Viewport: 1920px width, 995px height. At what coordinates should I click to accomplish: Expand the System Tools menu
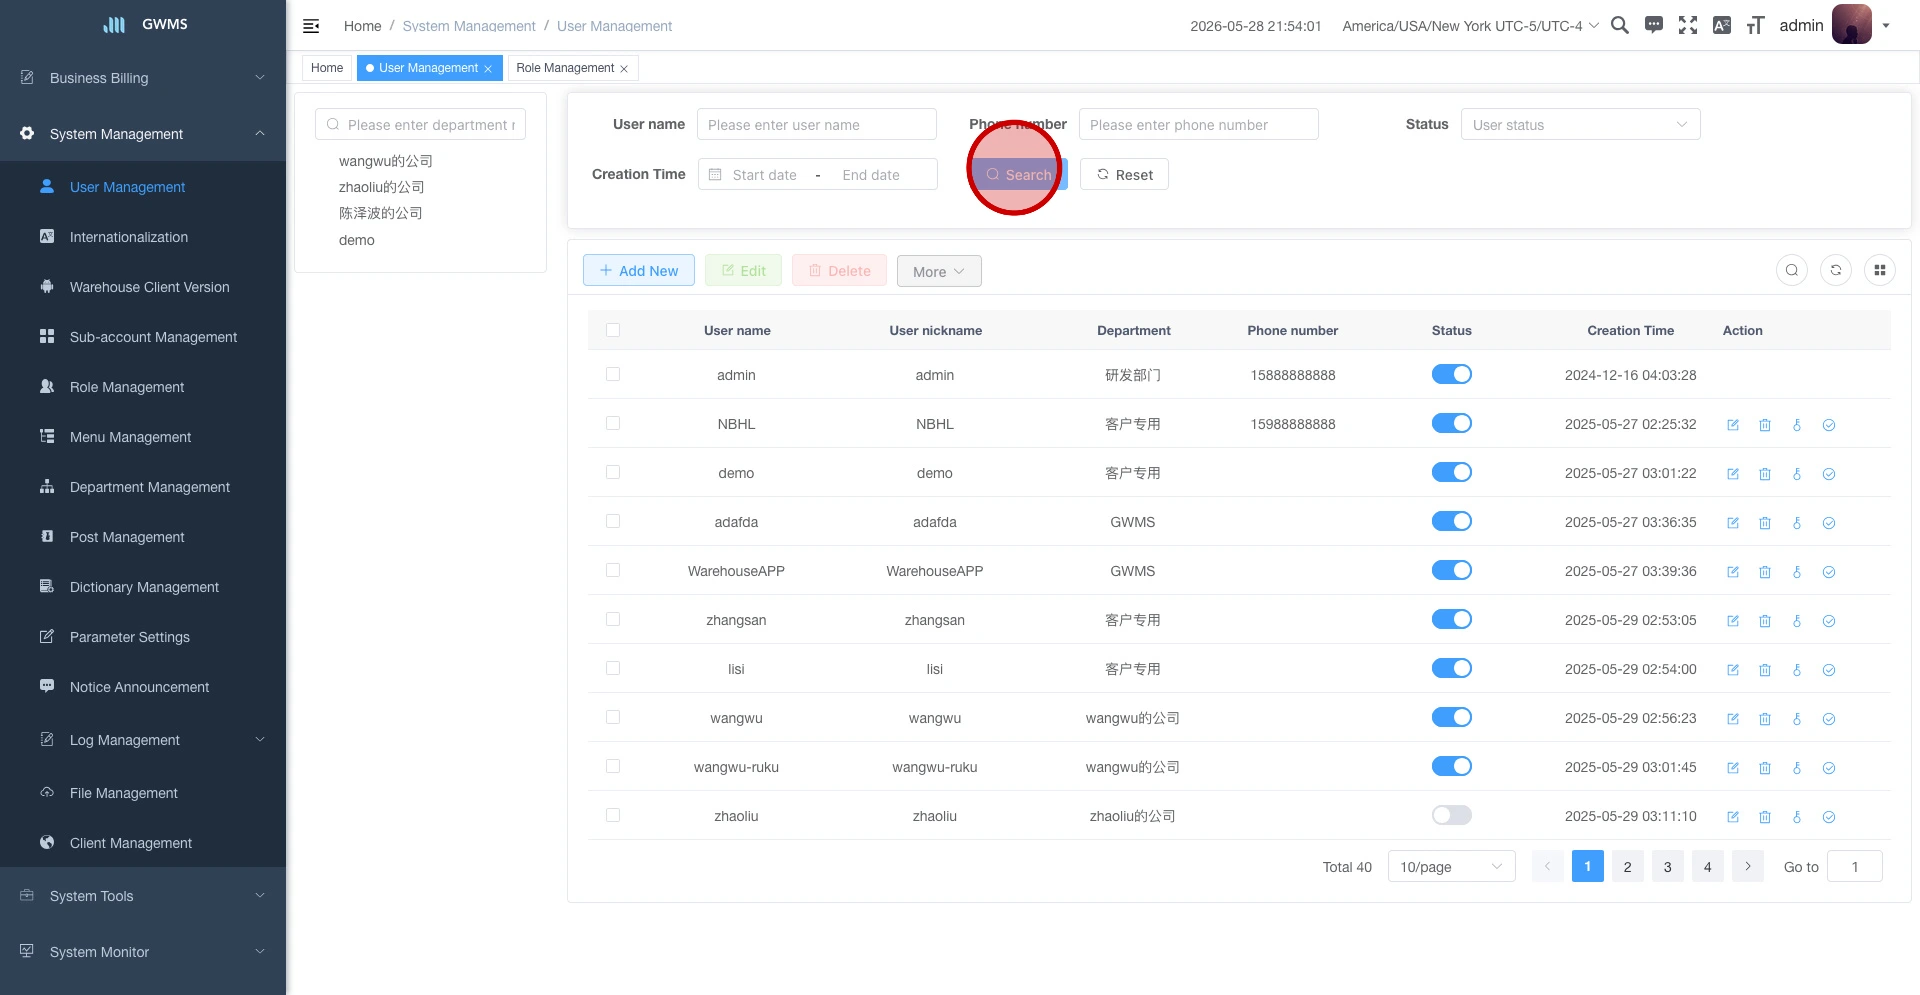[x=143, y=896]
